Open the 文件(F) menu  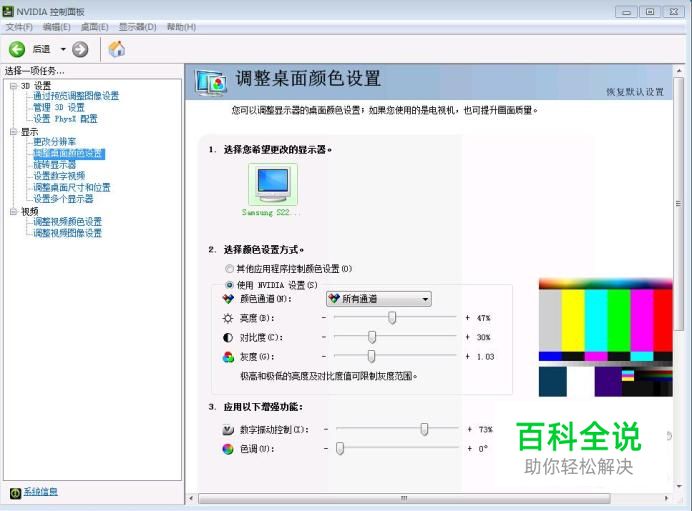pyautogui.click(x=19, y=27)
